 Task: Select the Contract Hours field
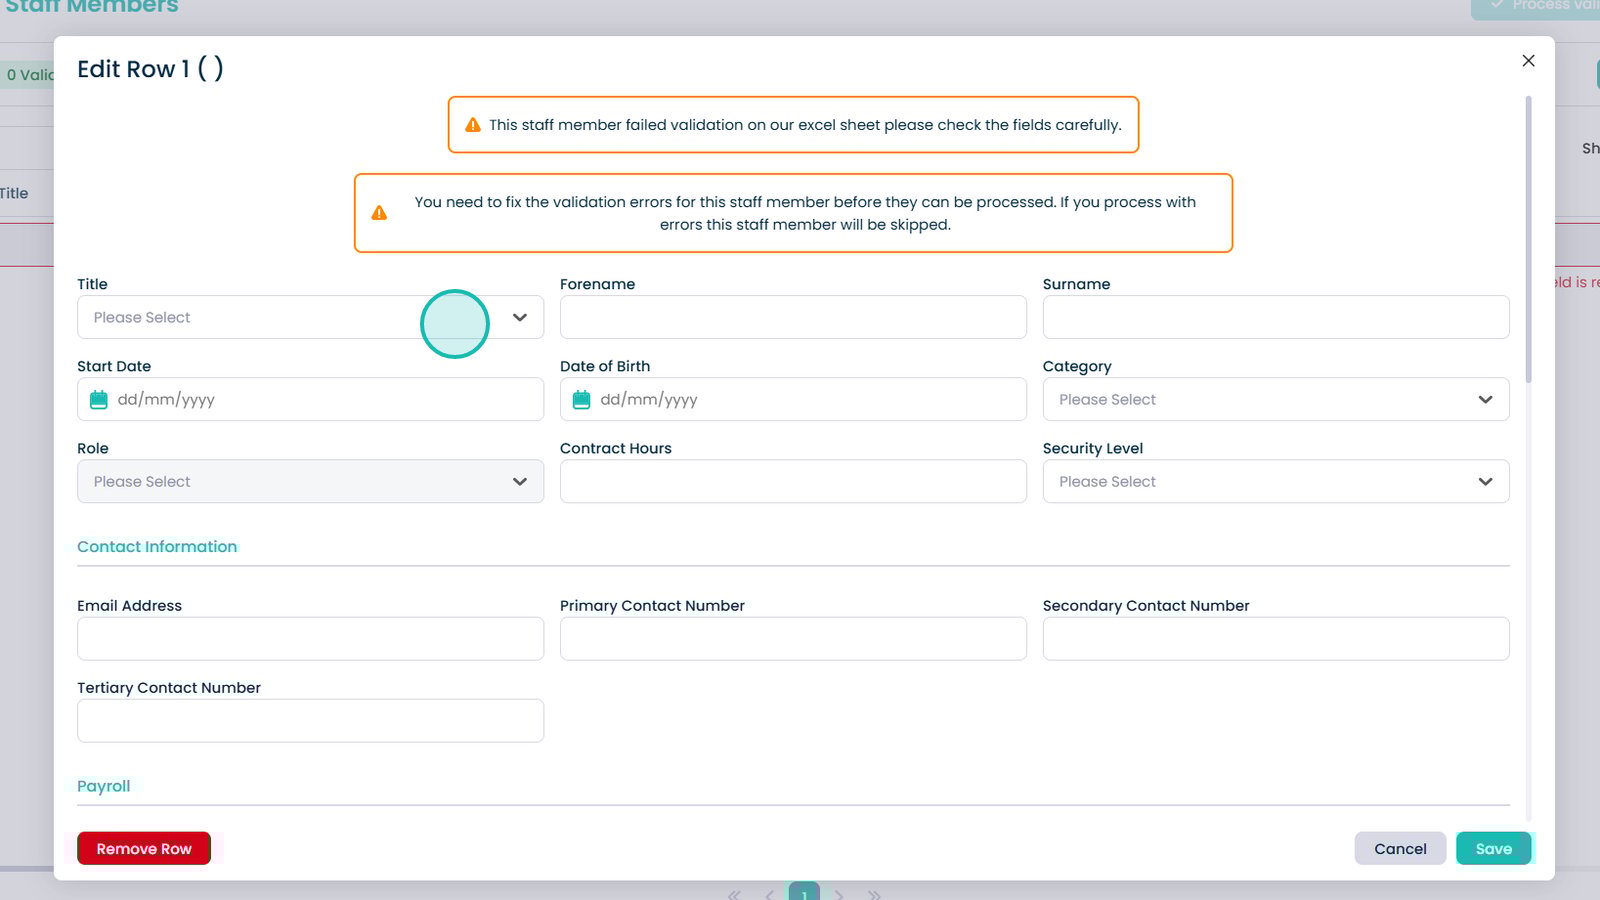click(793, 482)
